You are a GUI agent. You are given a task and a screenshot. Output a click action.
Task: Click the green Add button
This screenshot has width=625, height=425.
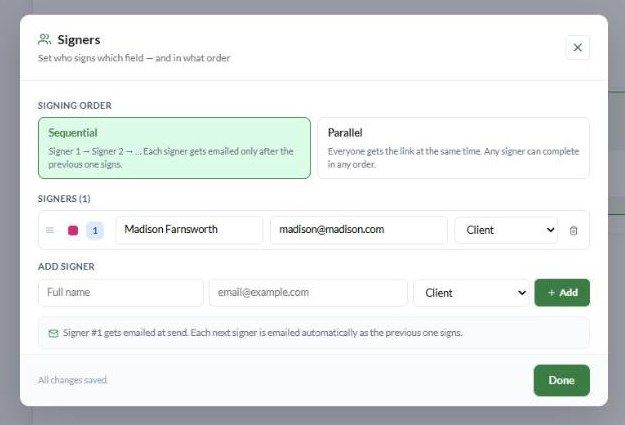(562, 293)
